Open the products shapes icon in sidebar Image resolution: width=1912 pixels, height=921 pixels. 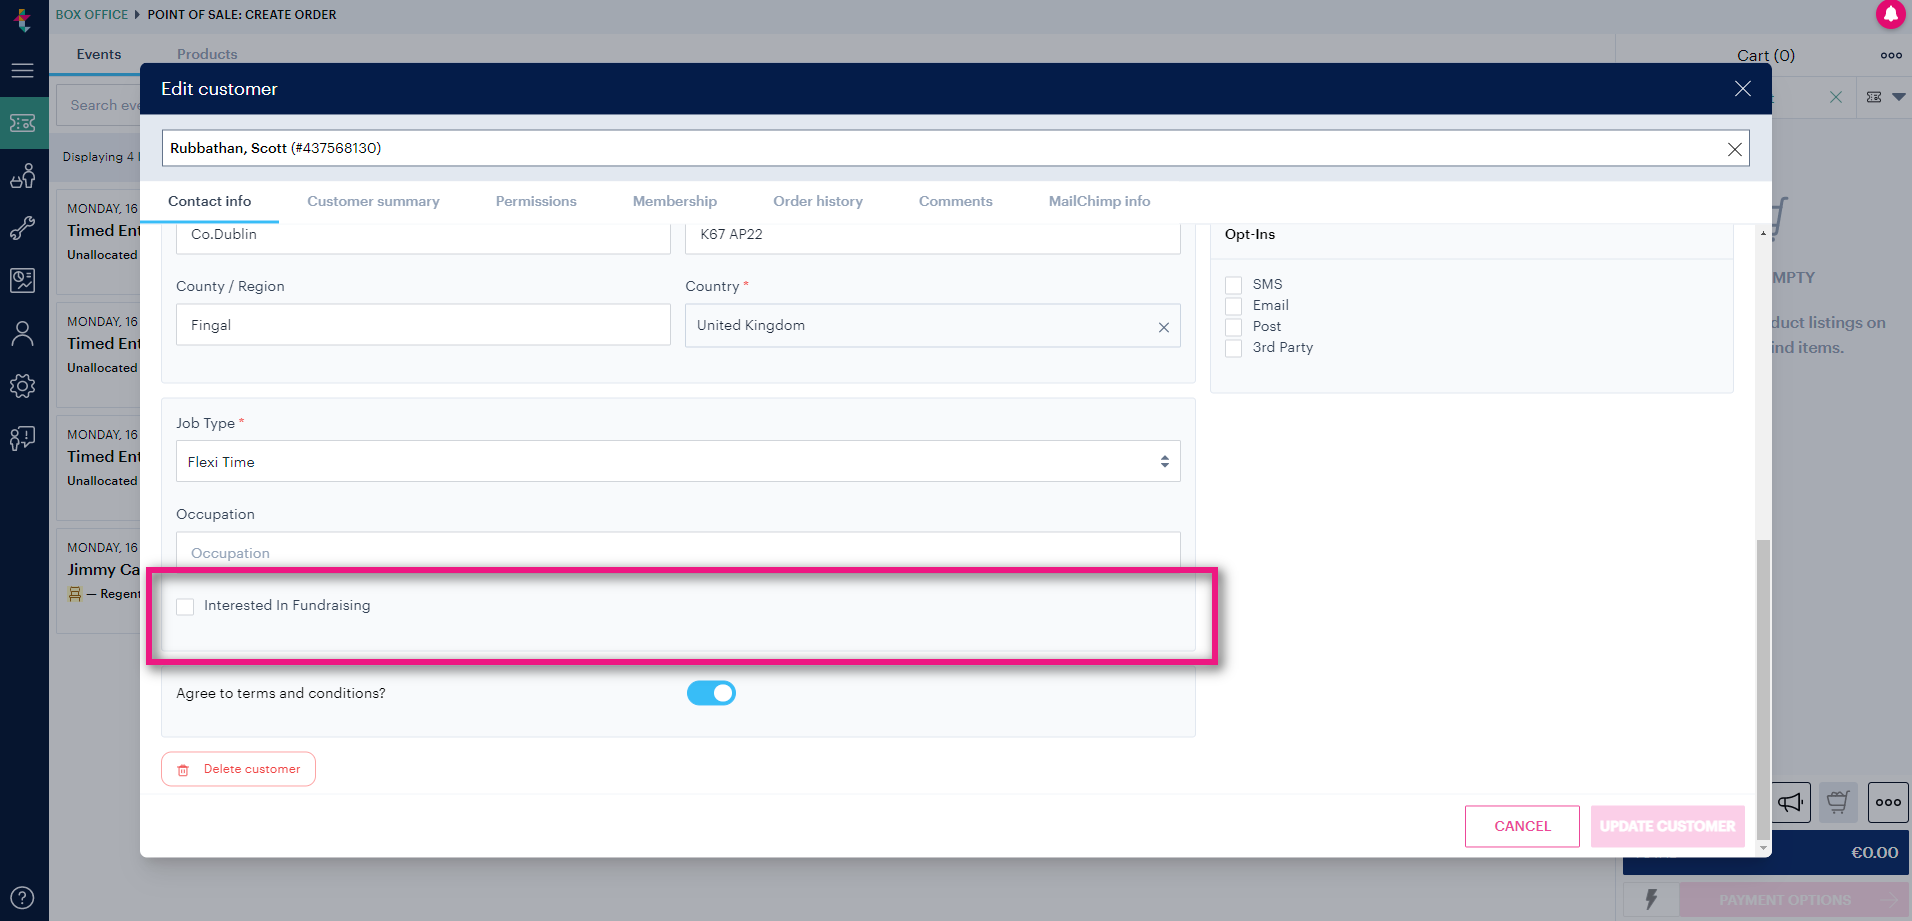pyautogui.click(x=22, y=176)
